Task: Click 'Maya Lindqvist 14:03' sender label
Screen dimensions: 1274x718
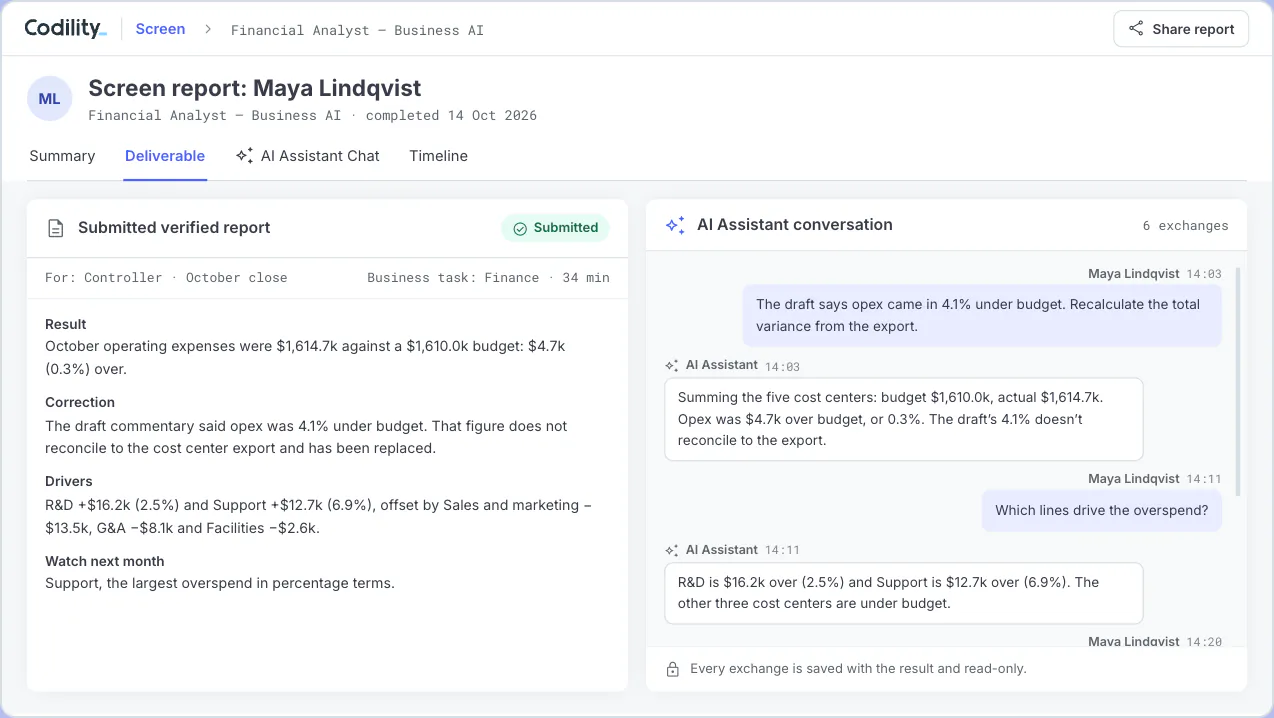Action: (x=1155, y=274)
